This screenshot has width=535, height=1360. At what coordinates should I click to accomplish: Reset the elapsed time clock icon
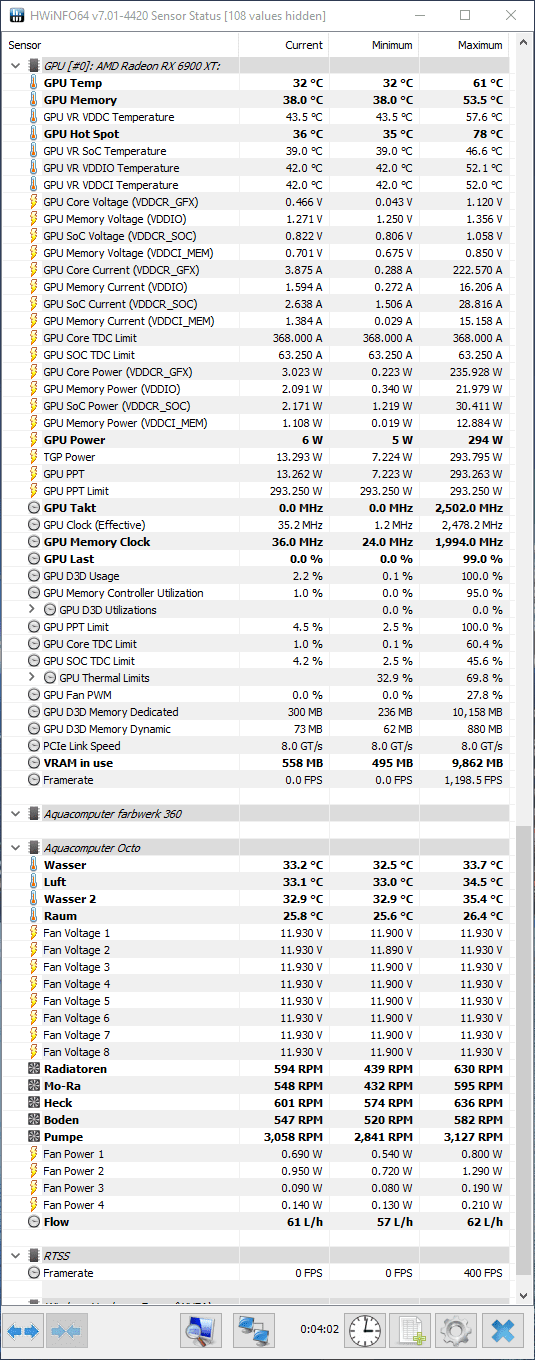tap(365, 1330)
